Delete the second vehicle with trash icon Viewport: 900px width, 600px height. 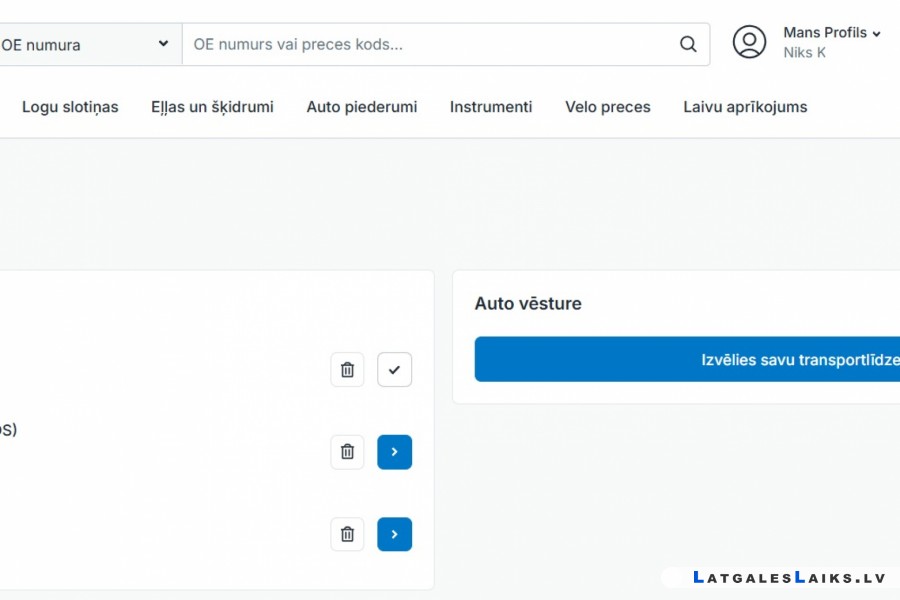click(x=347, y=452)
